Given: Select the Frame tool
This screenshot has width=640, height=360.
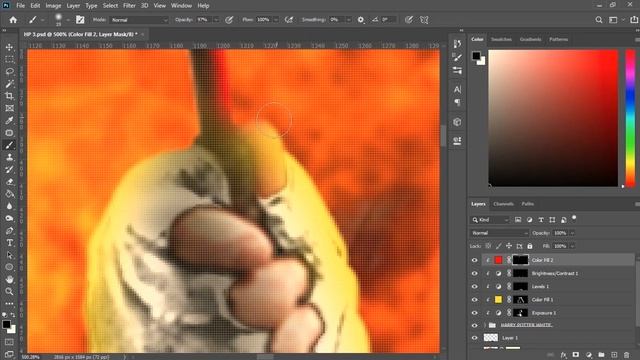Looking at the screenshot, I should tap(9, 108).
